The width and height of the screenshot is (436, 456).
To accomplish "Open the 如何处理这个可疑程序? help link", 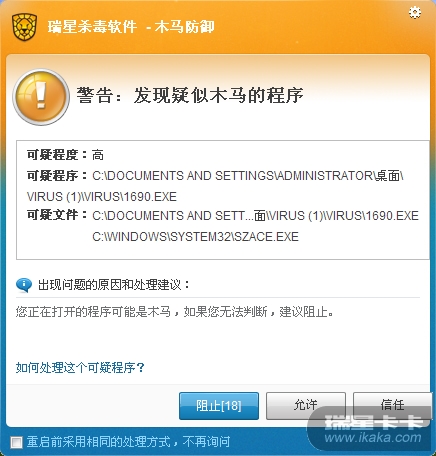I will point(80,368).
